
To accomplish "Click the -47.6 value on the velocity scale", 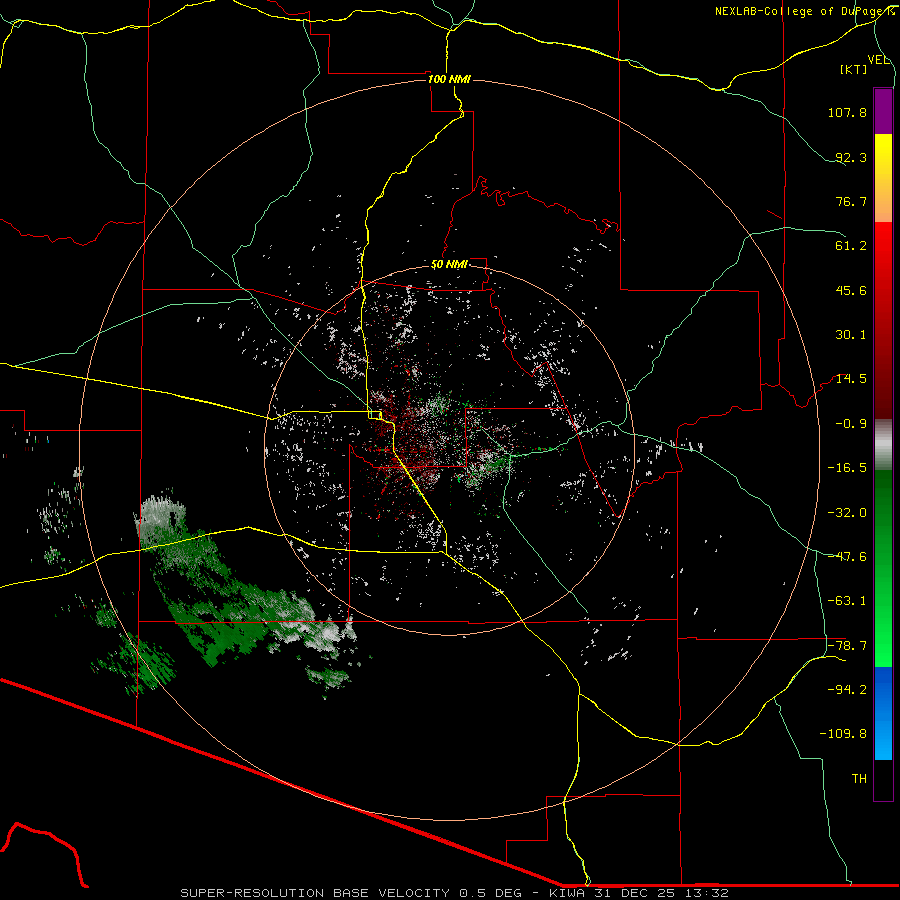I will pyautogui.click(x=847, y=557).
